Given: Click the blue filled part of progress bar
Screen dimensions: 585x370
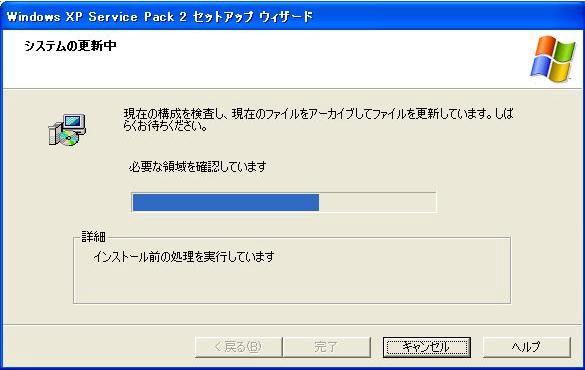Looking at the screenshot, I should click(x=226, y=203).
